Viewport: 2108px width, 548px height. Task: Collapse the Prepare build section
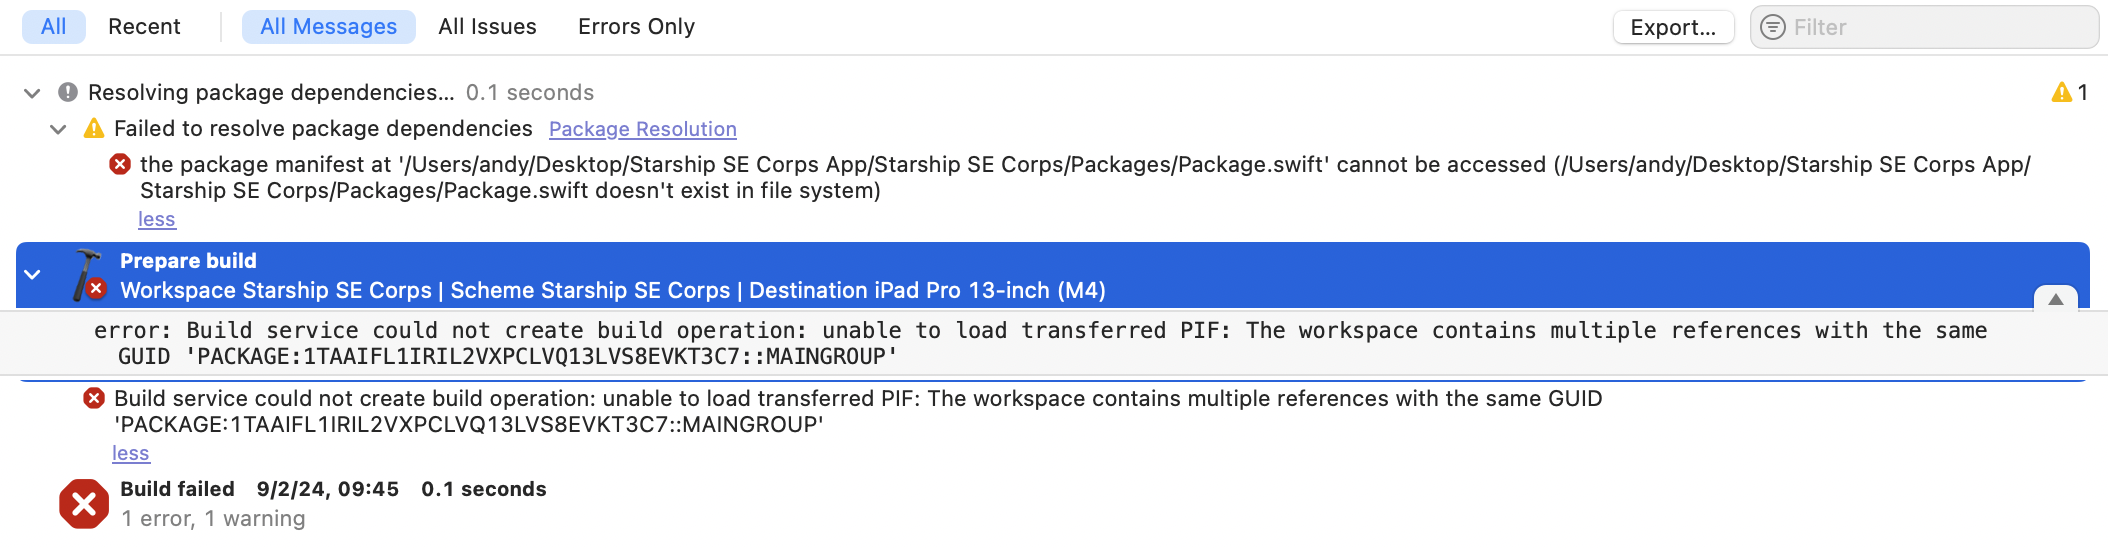[x=32, y=274]
